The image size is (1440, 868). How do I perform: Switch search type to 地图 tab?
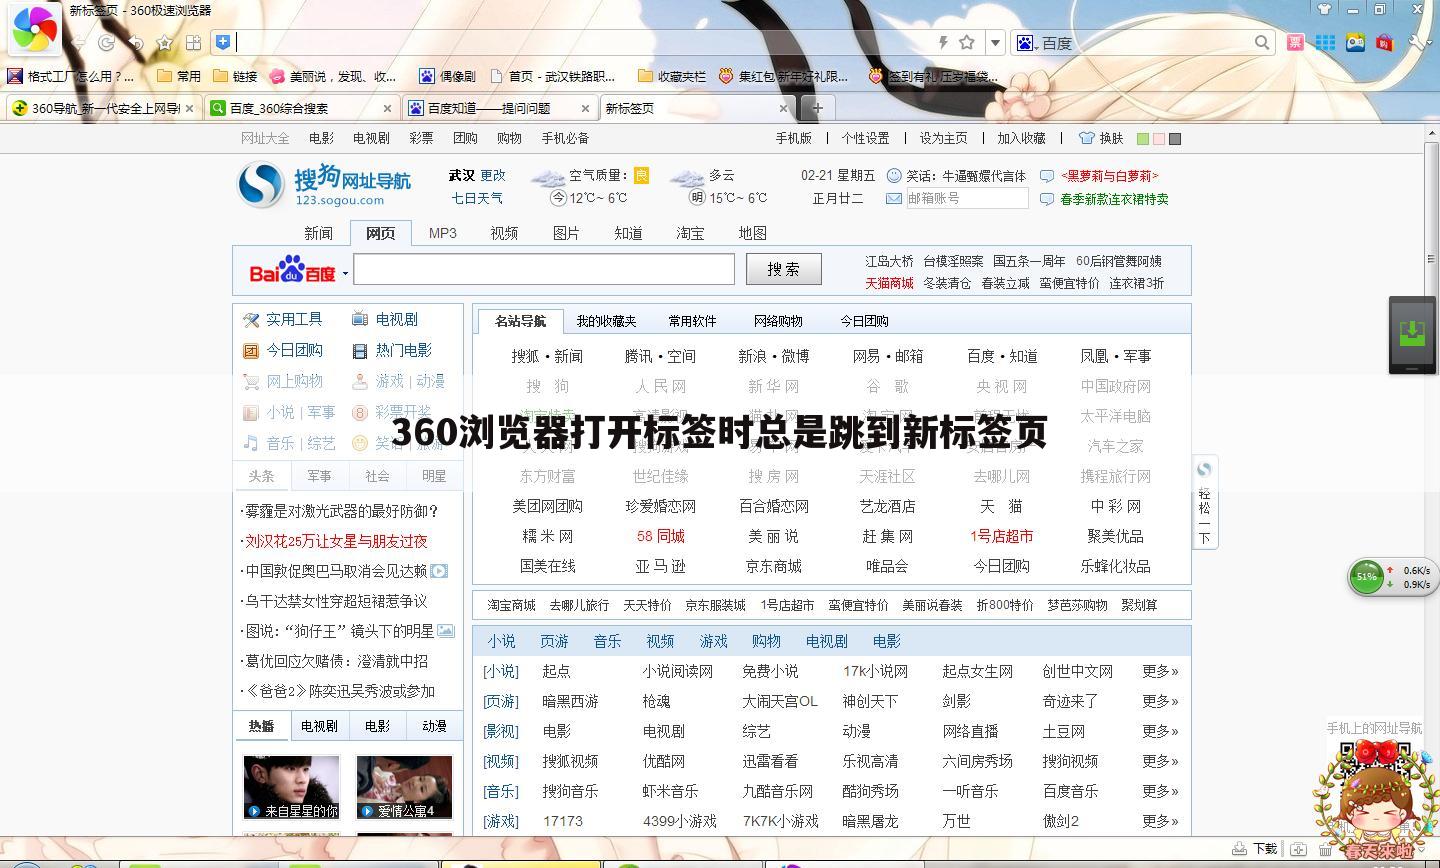pos(752,232)
